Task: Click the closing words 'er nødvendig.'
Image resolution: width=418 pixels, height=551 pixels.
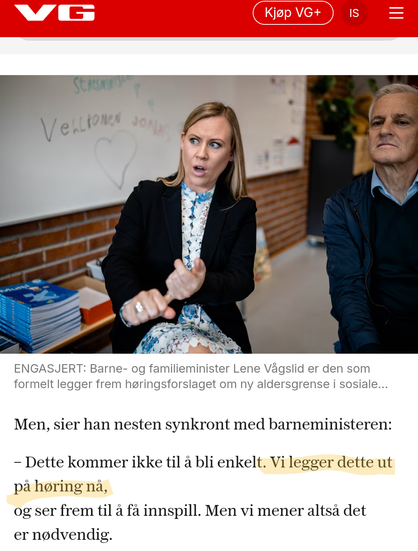Action: 63,535
